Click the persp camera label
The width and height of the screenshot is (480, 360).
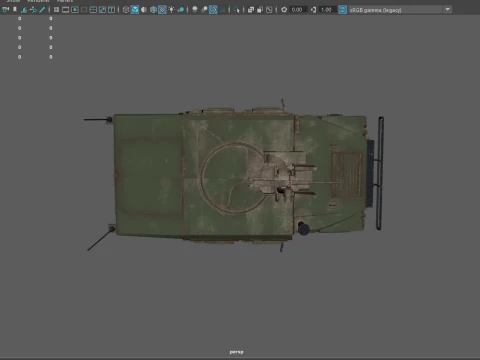236,352
